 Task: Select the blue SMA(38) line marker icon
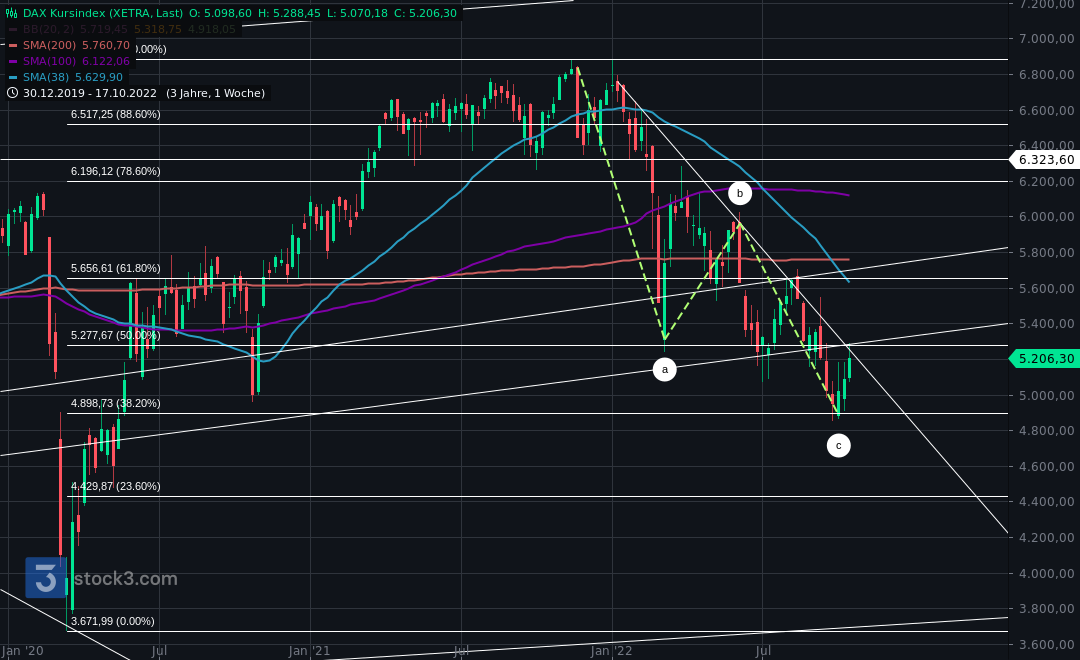click(14, 76)
